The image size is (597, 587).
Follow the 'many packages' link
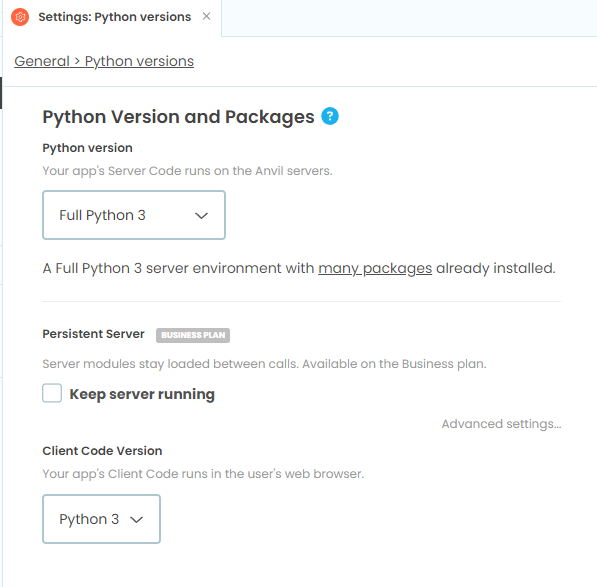coord(375,268)
